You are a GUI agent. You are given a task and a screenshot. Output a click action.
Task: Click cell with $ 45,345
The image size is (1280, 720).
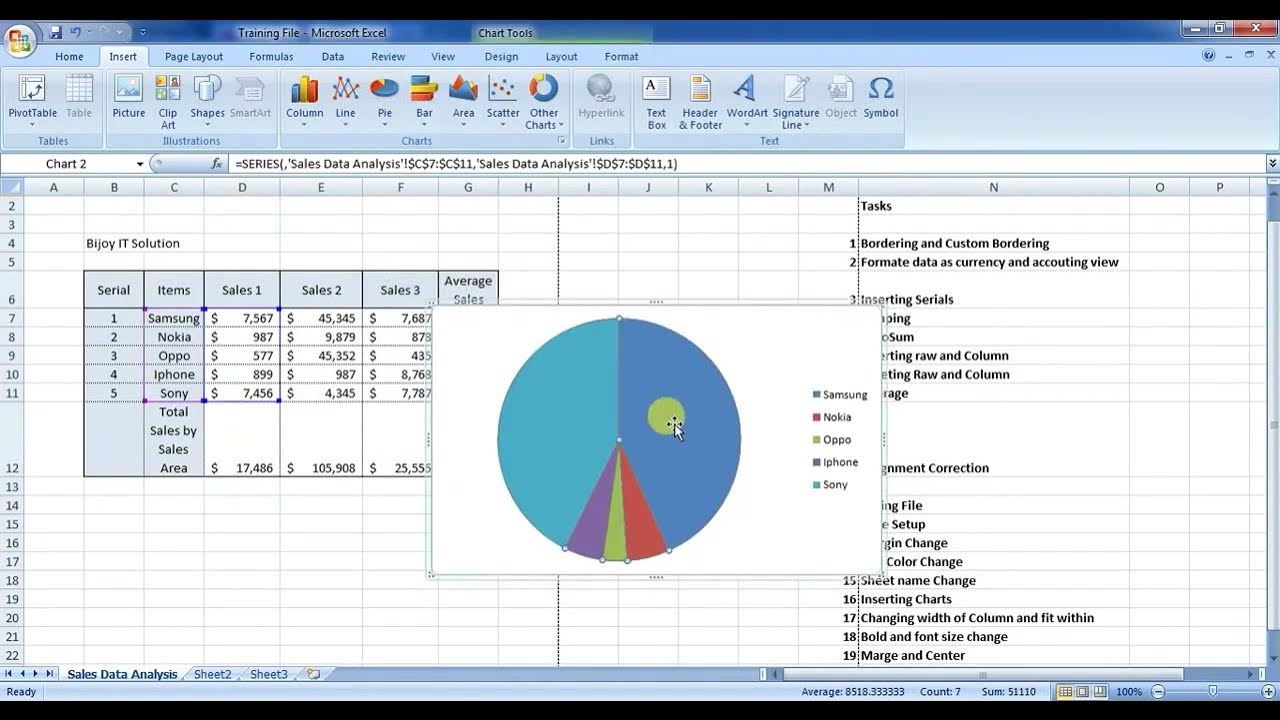click(321, 318)
